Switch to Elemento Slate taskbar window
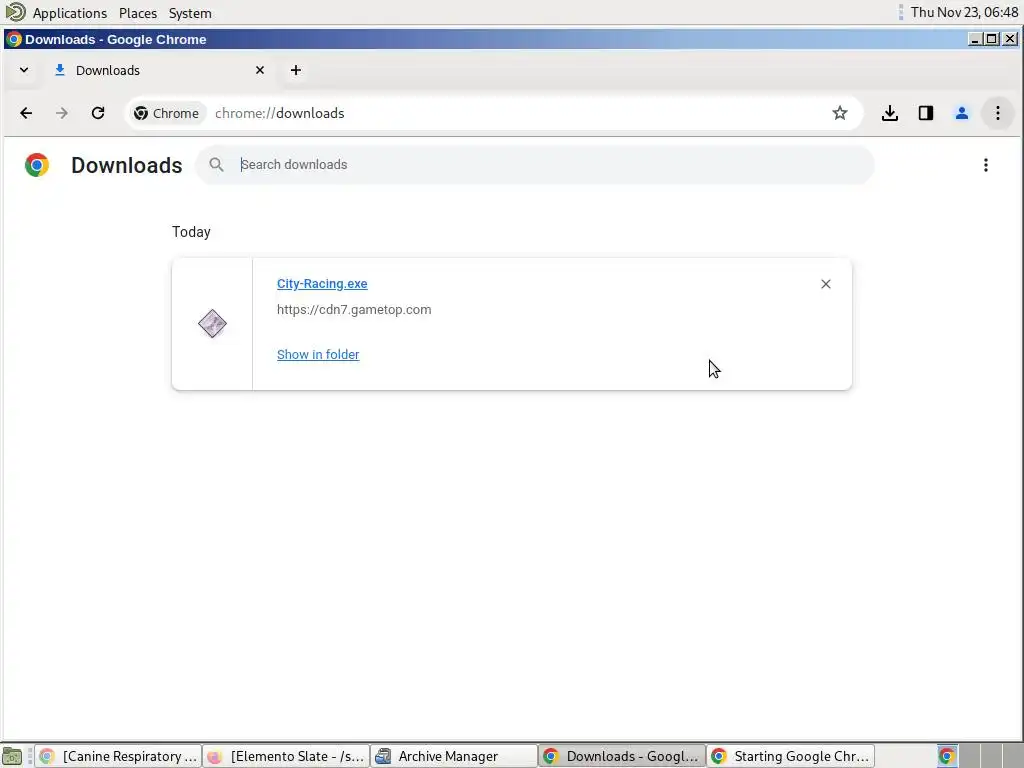Viewport: 1024px width, 768px height. point(286,756)
